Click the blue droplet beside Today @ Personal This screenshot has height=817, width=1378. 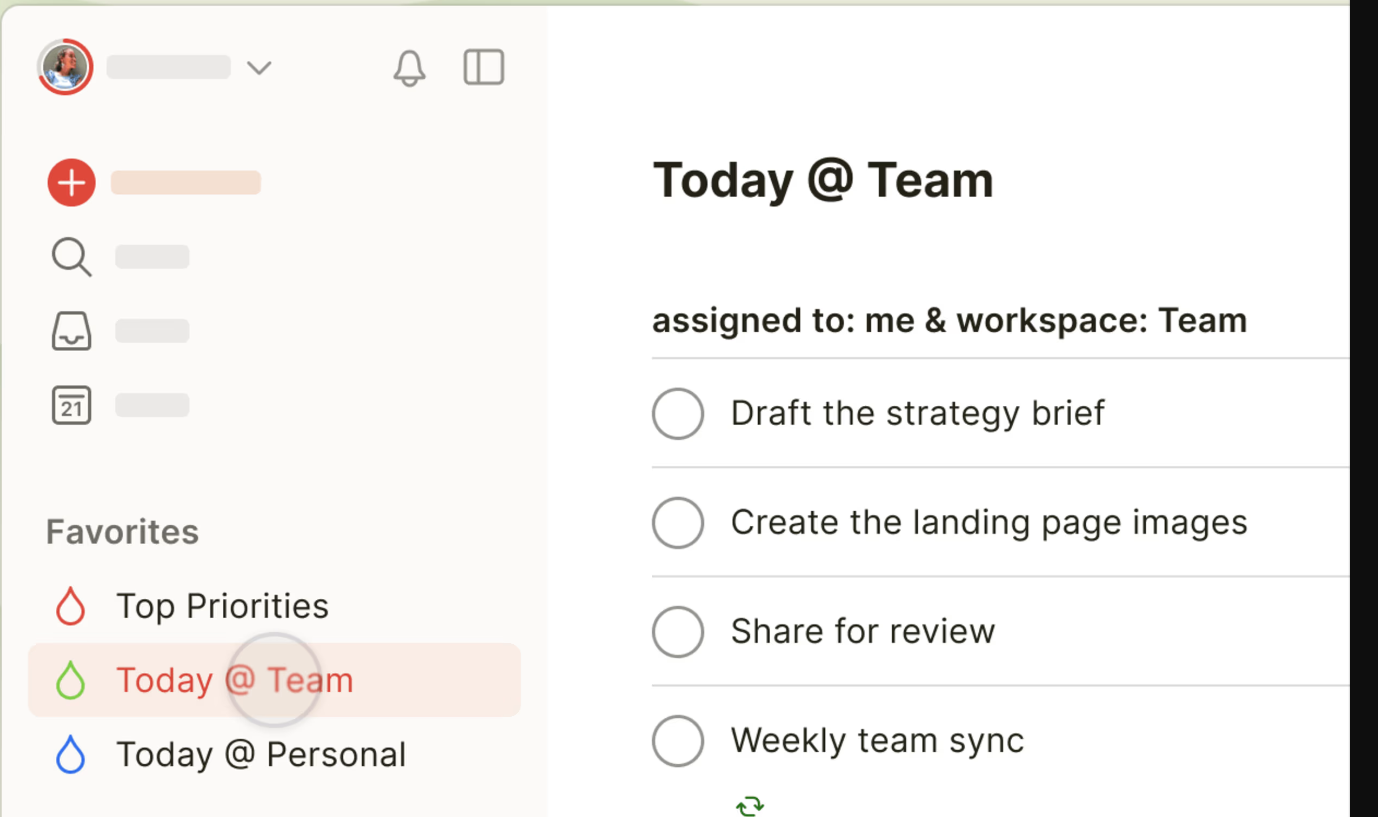[x=71, y=754]
